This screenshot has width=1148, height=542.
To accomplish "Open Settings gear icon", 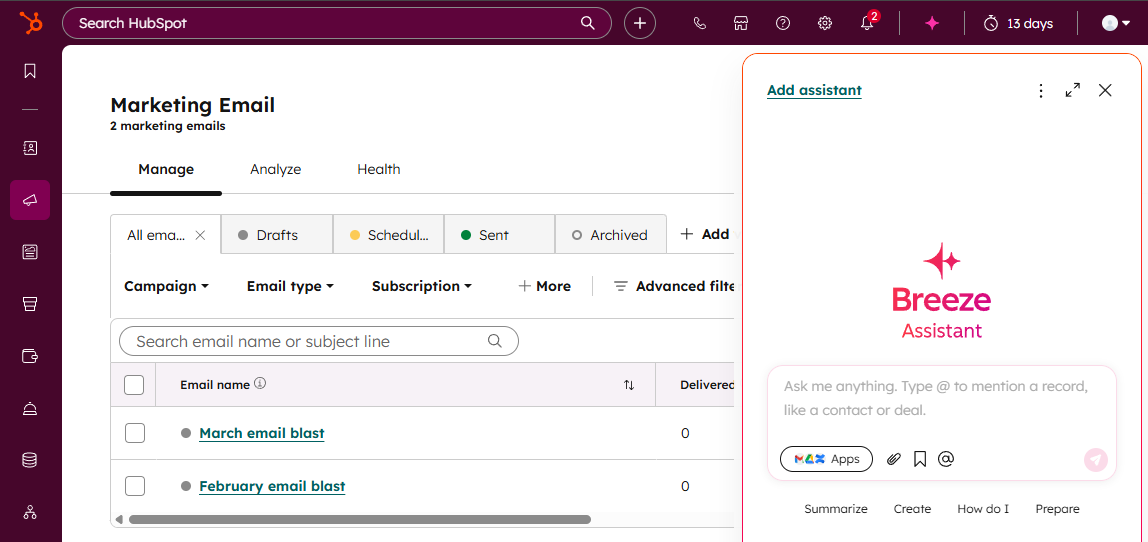I will click(825, 23).
